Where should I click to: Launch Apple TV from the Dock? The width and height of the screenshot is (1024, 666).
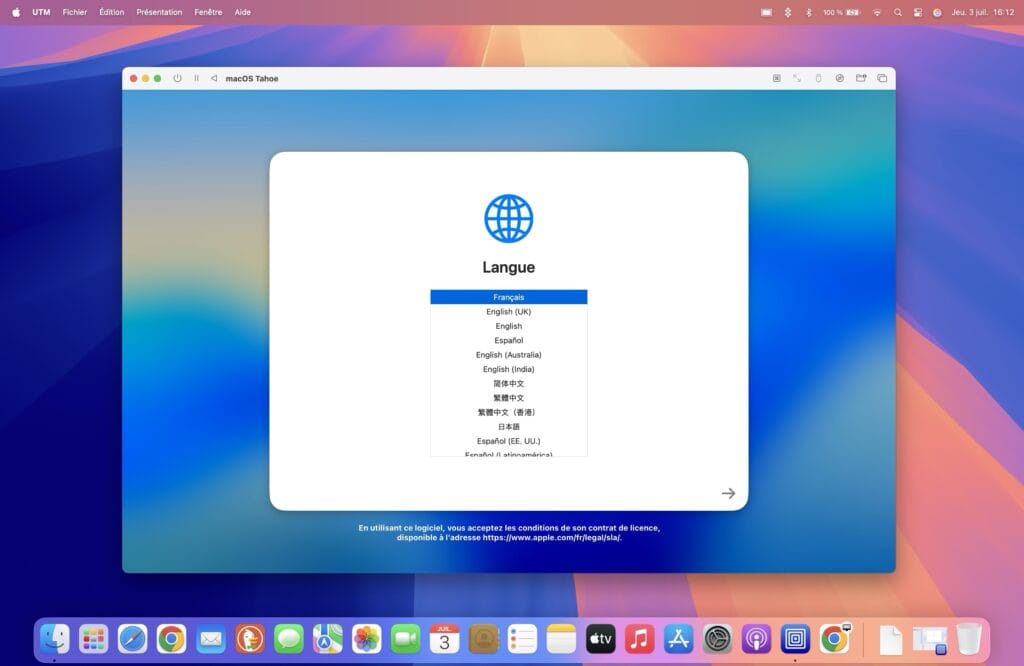click(x=600, y=639)
